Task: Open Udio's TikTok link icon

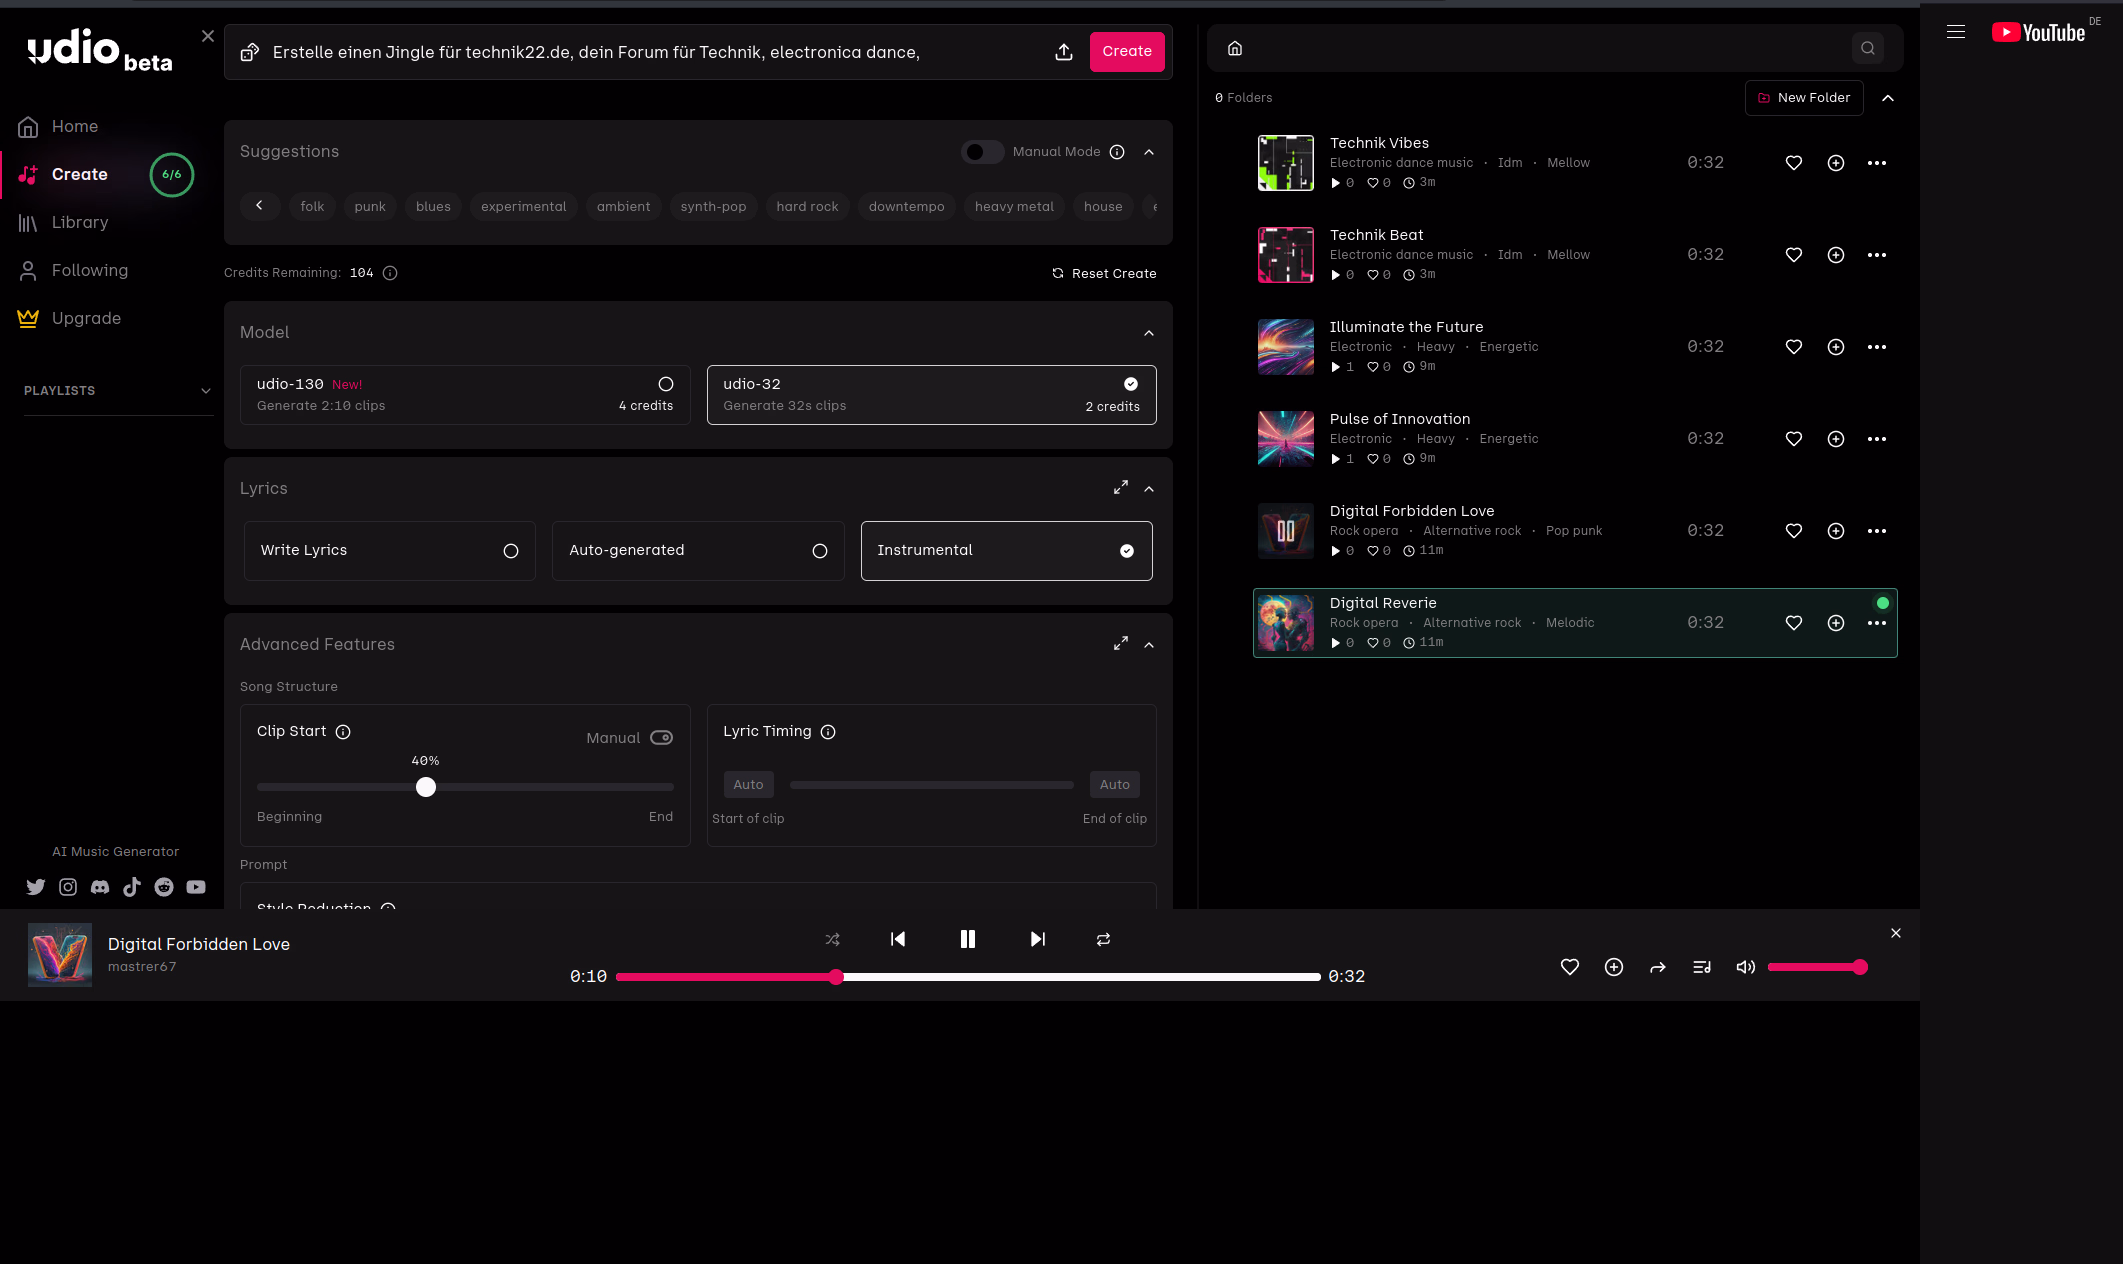Action: 132,887
